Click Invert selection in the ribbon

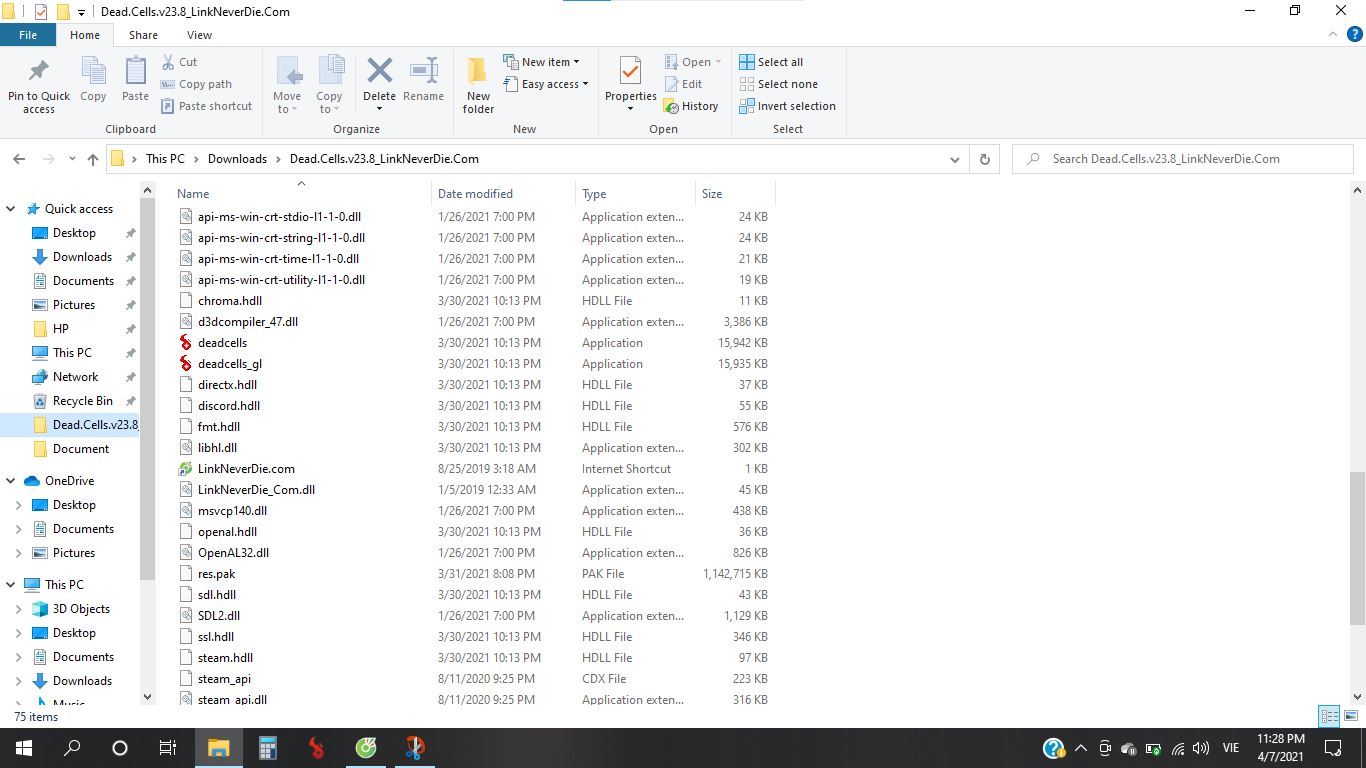[x=787, y=106]
